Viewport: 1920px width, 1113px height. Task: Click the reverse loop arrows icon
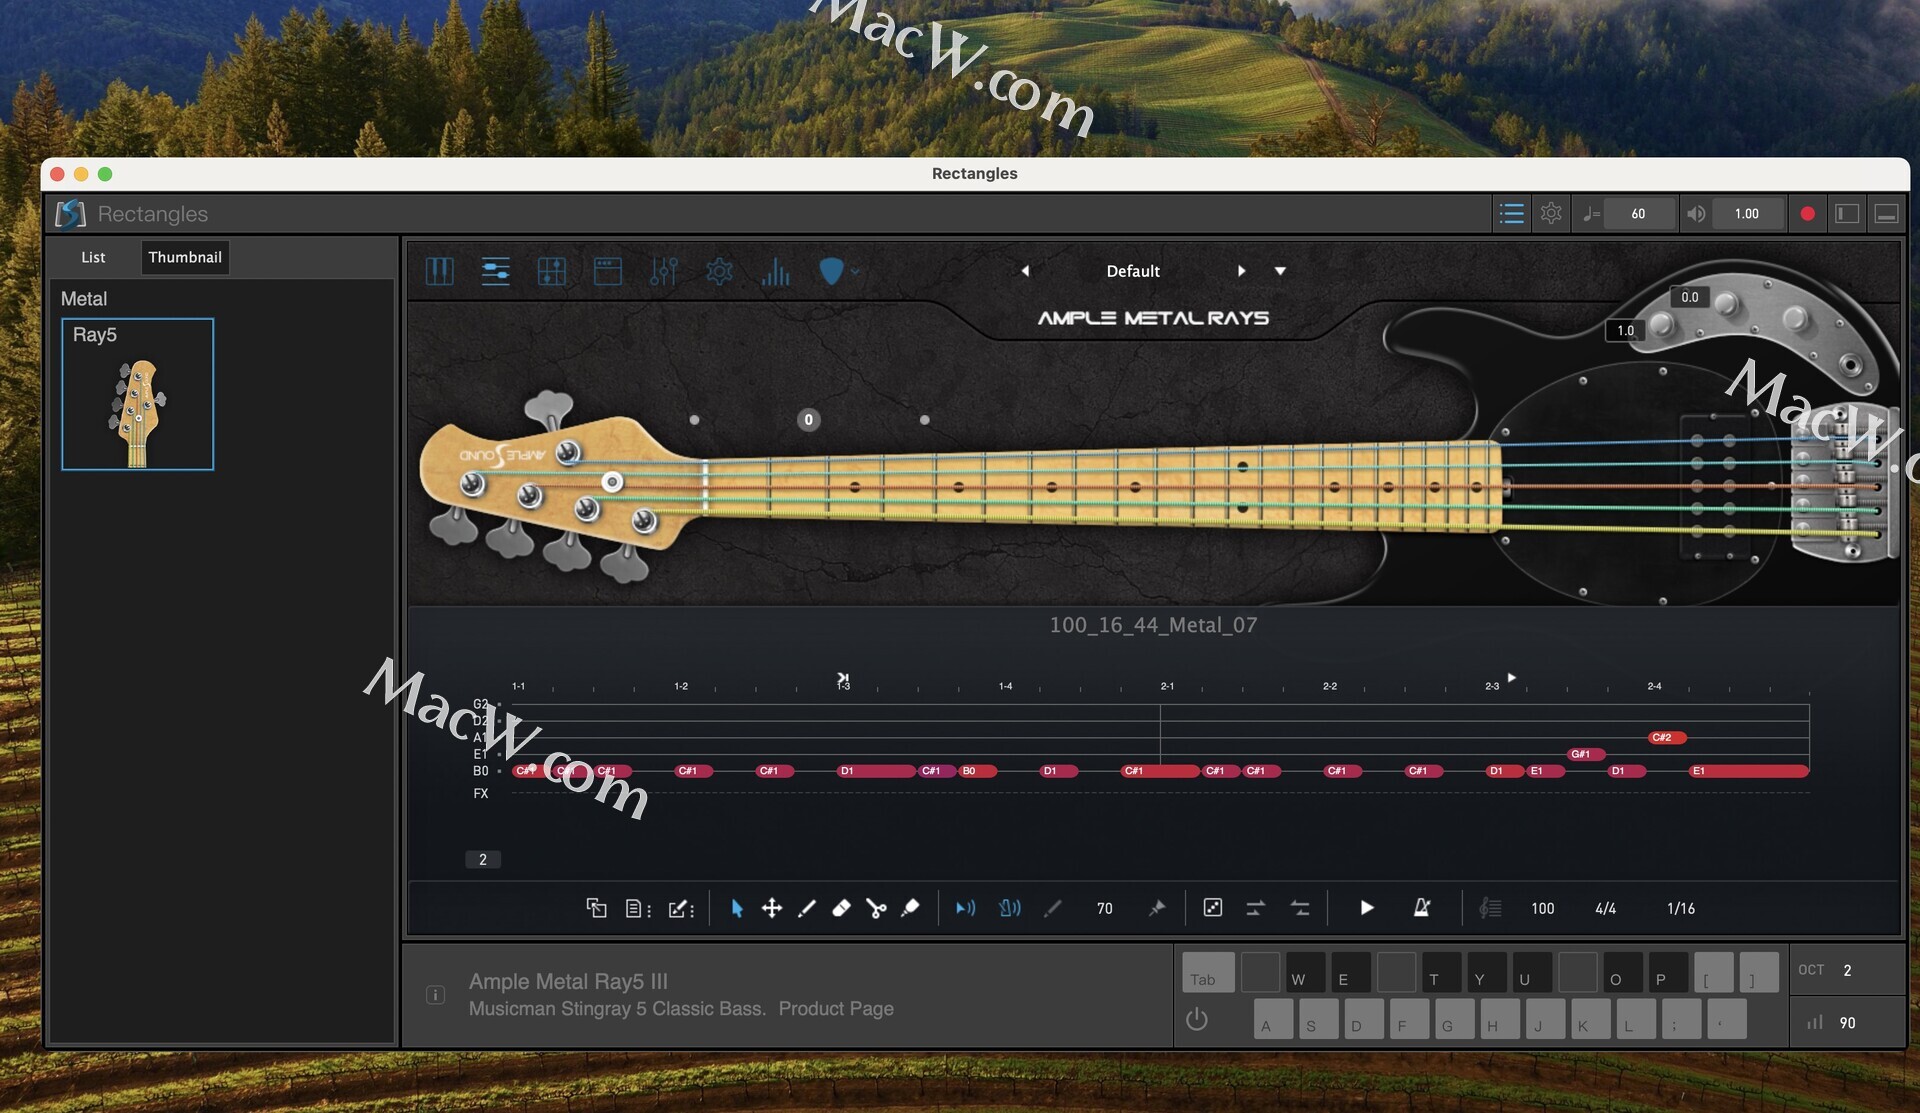1299,908
